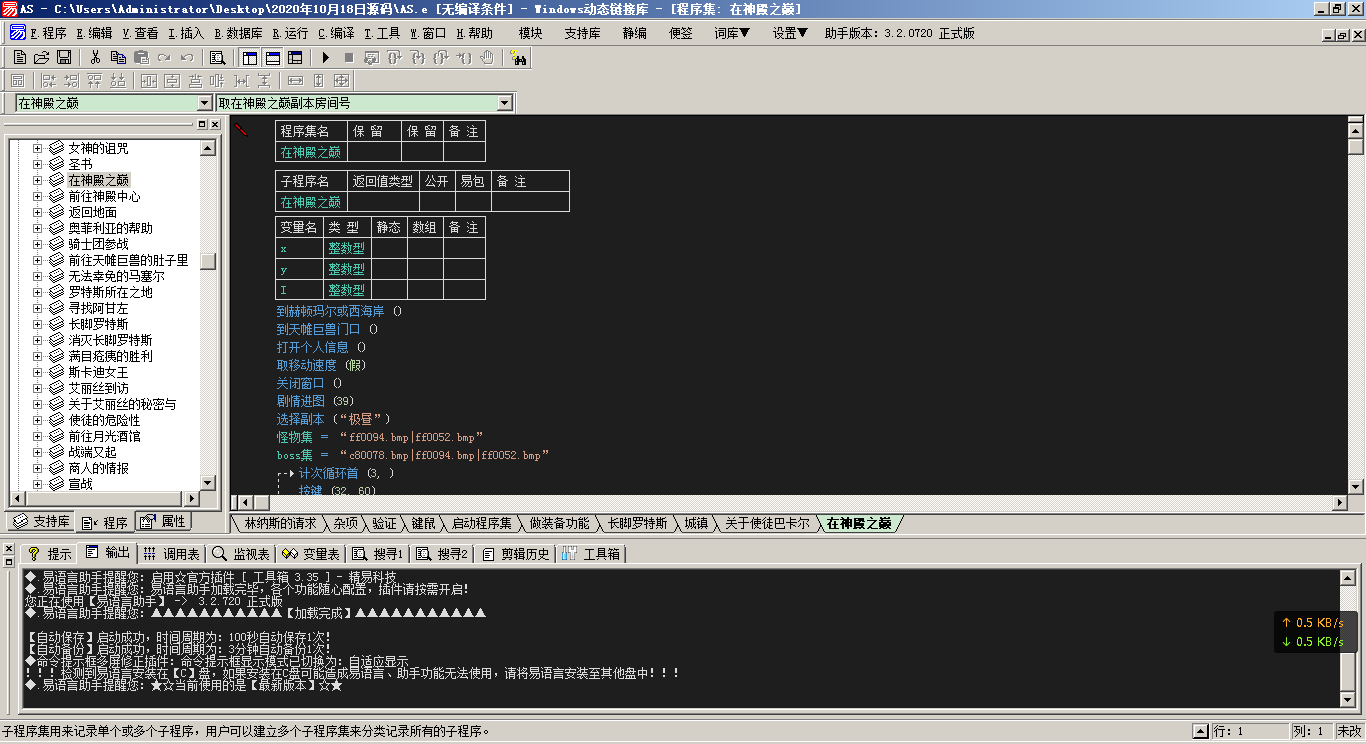Viewport: 1366px width, 744px height.
Task: Click the tree panel vertical scrollbar thumb
Action: [x=208, y=262]
